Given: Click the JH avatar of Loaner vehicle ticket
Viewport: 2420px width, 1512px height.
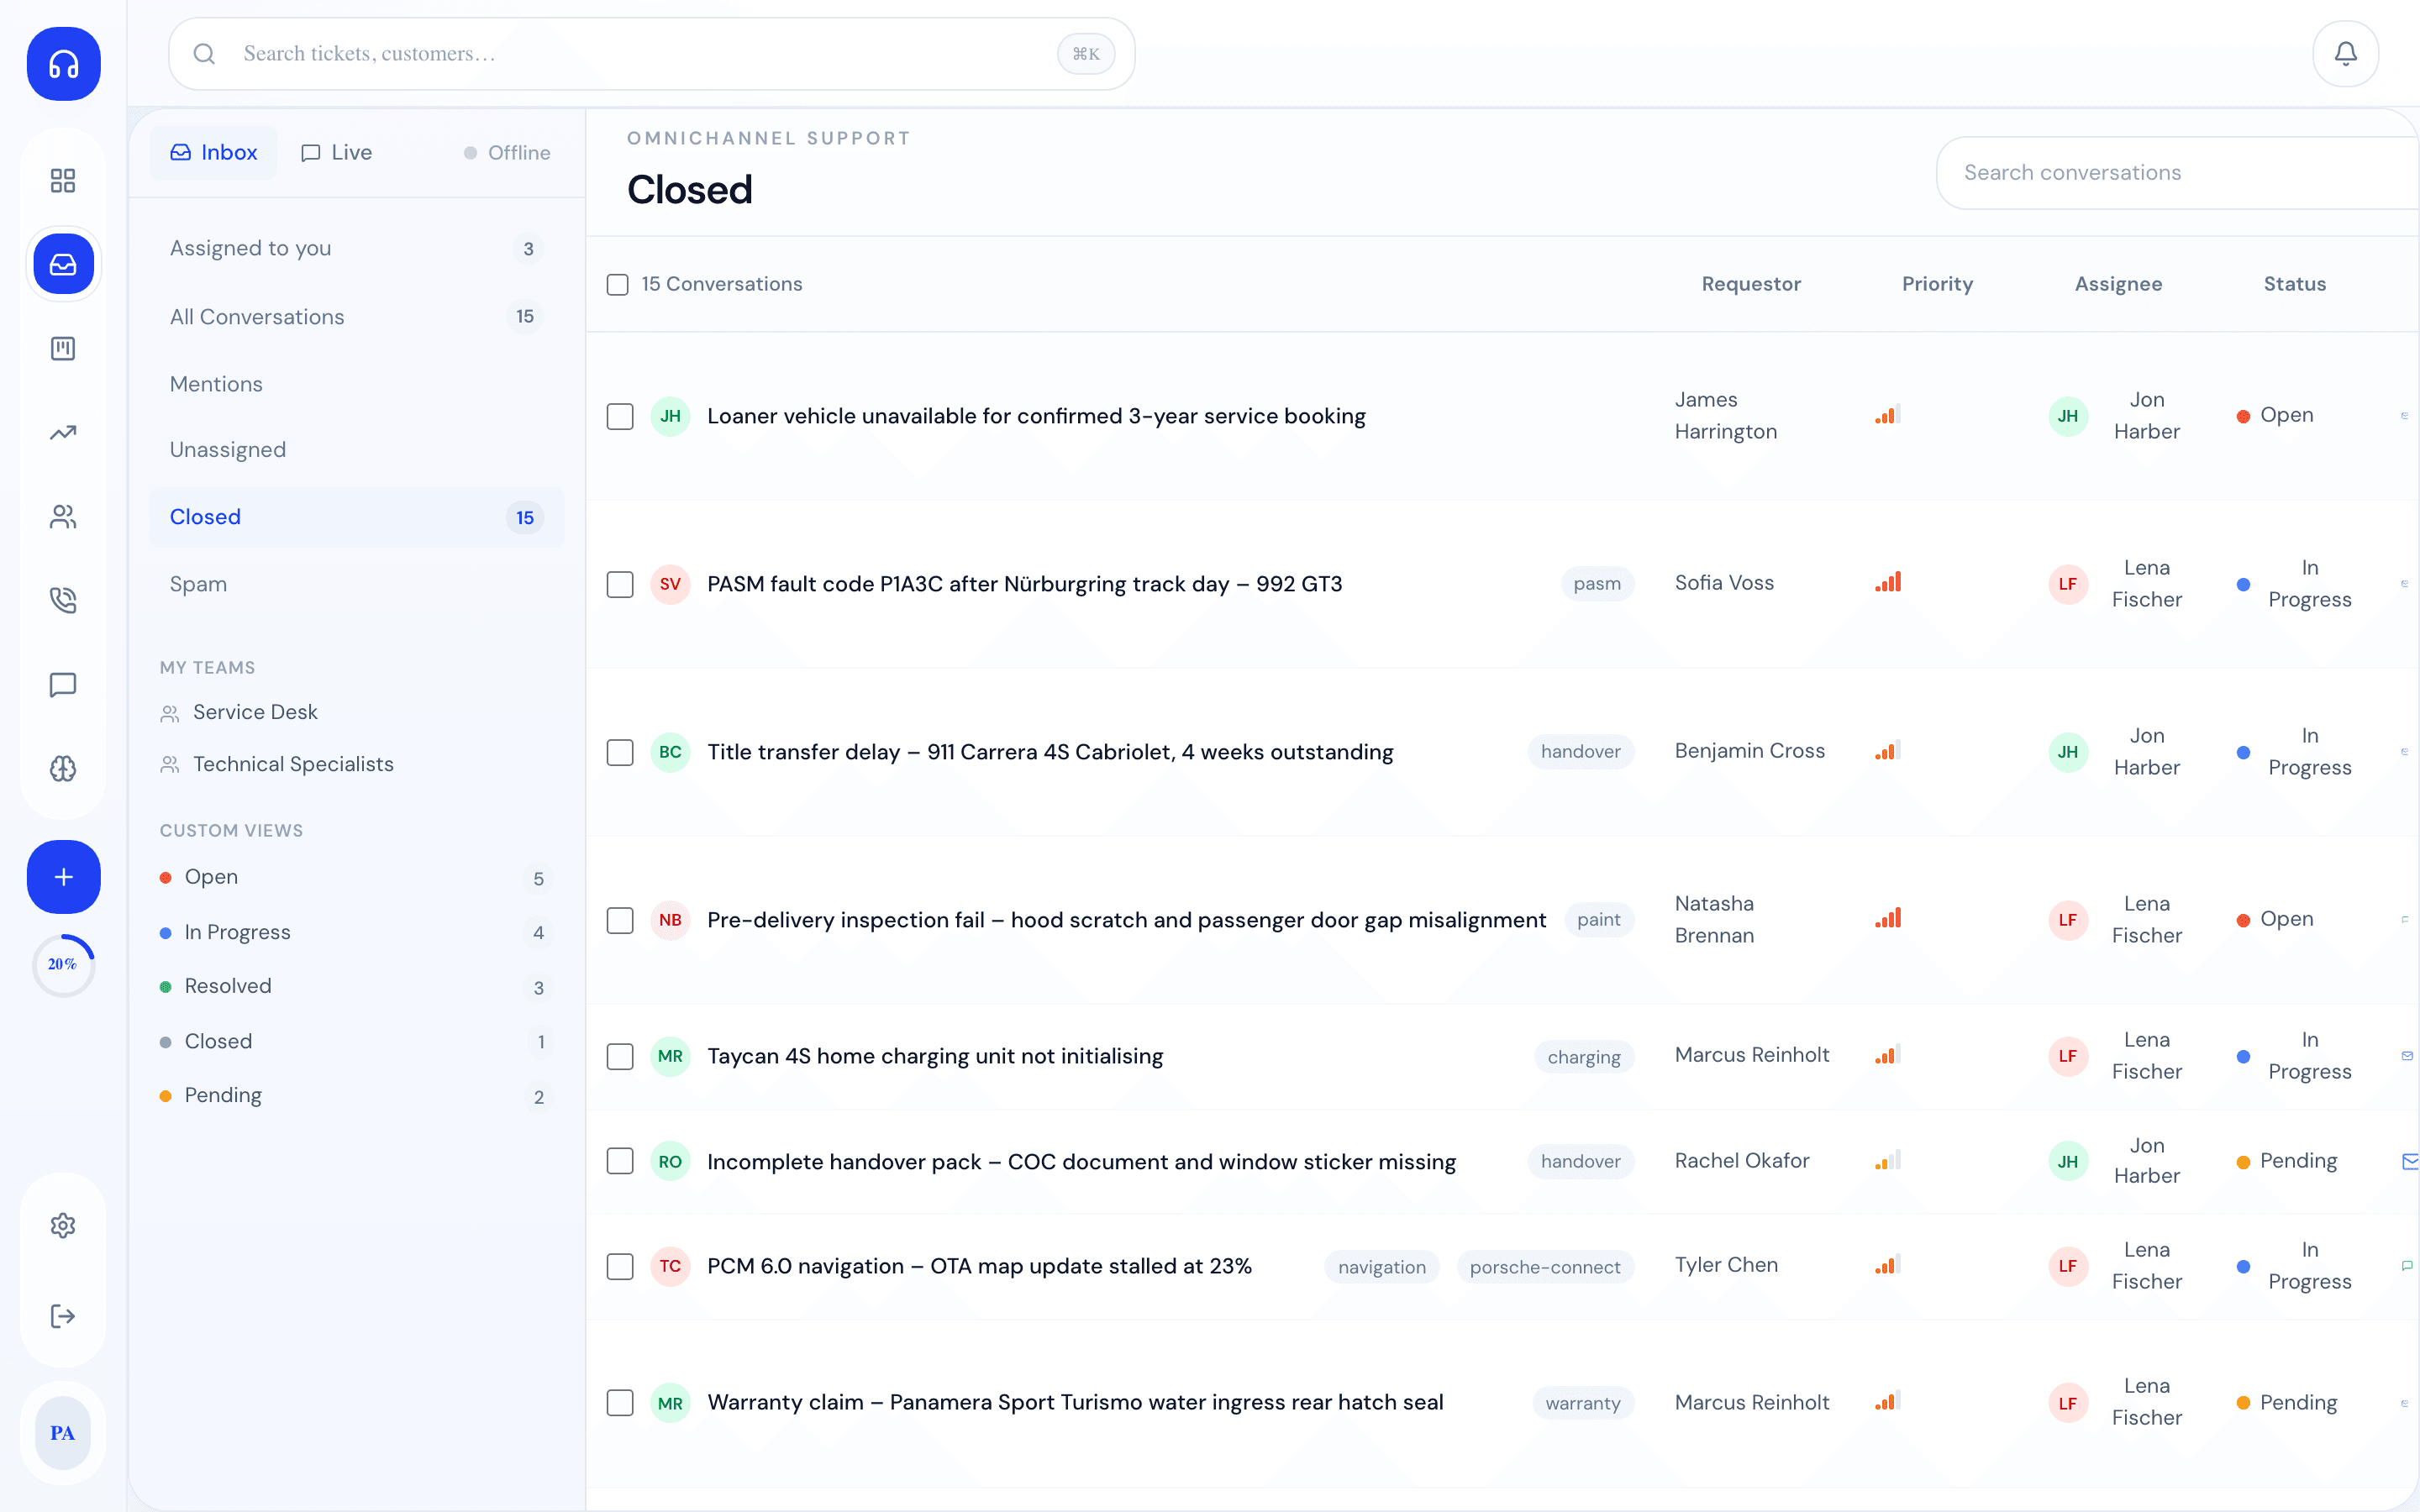Looking at the screenshot, I should 670,416.
